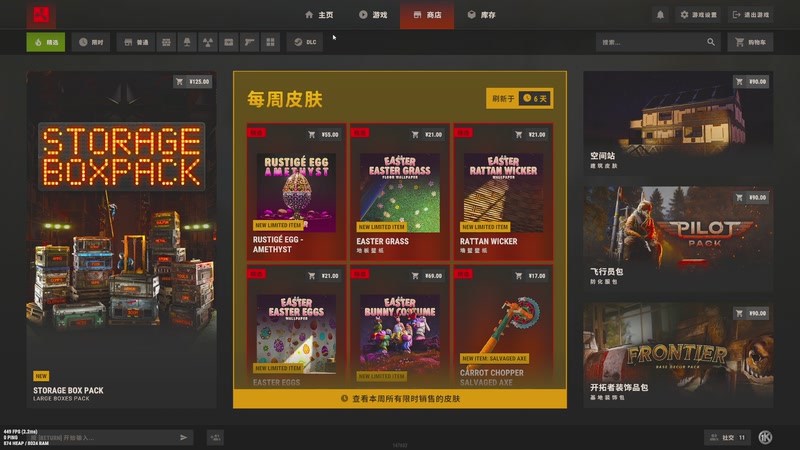Open the 库存 inventory tab
800x450 pixels.
pos(482,15)
